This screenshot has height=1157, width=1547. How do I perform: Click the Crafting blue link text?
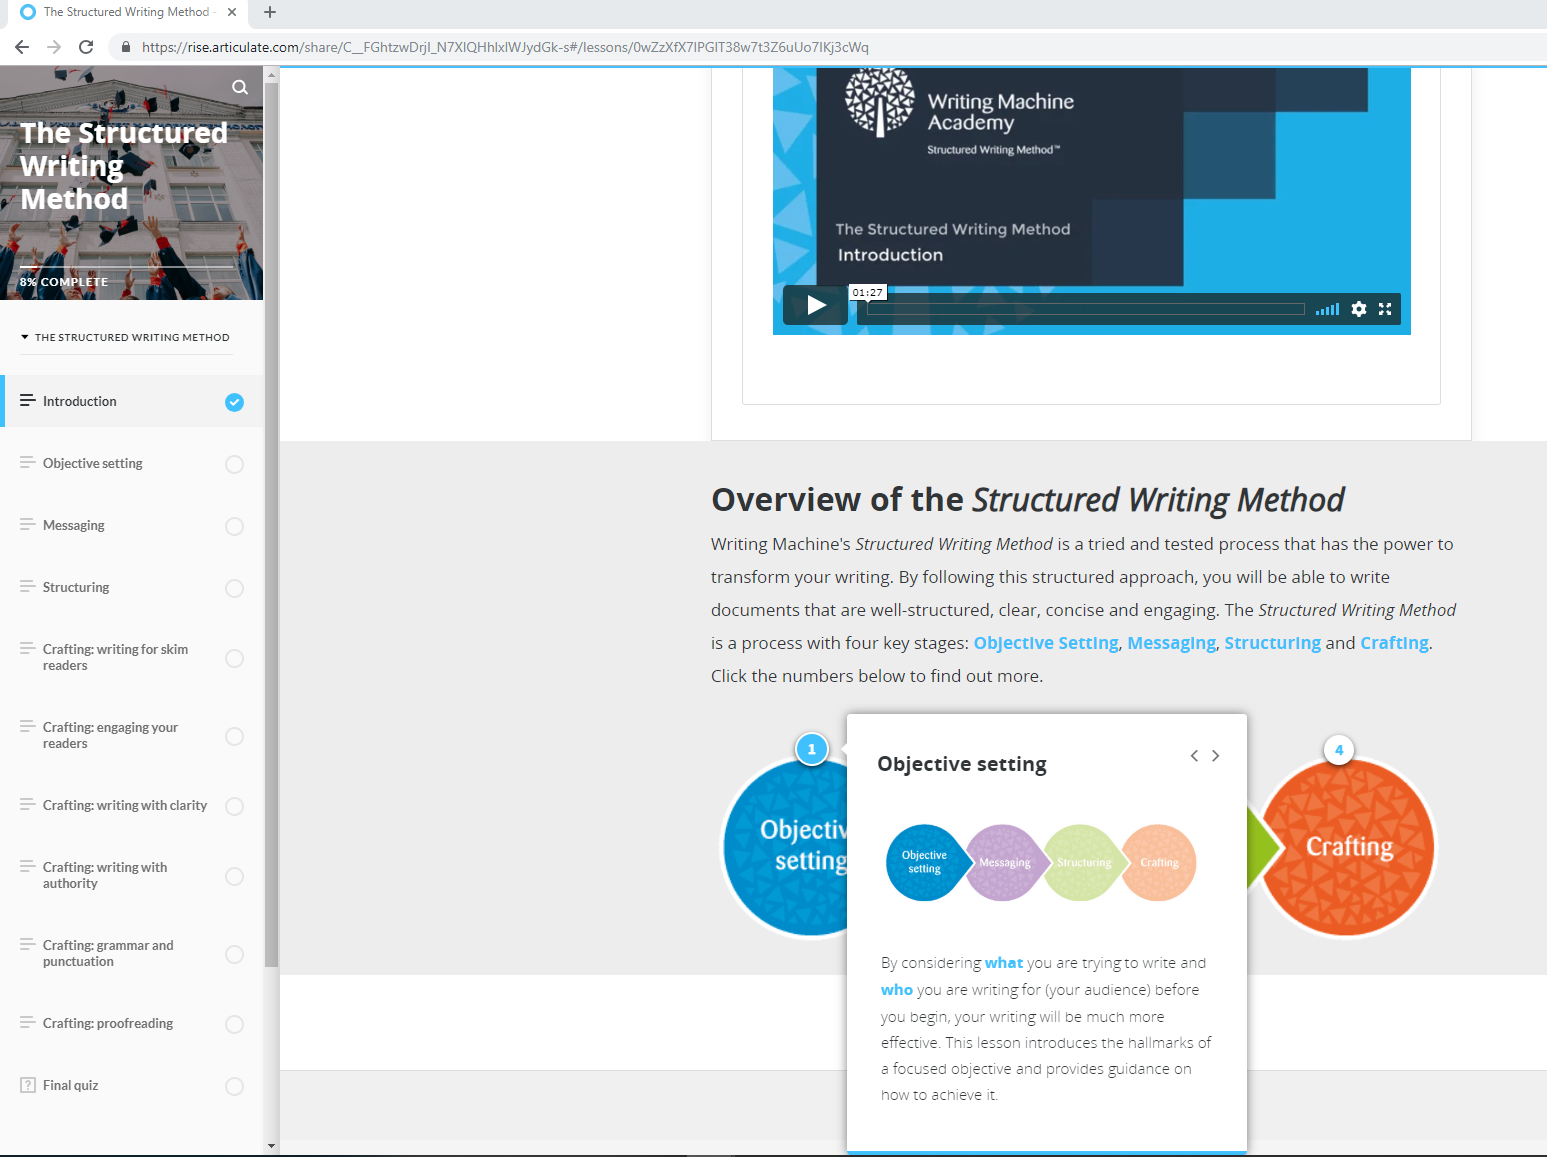(x=1394, y=643)
